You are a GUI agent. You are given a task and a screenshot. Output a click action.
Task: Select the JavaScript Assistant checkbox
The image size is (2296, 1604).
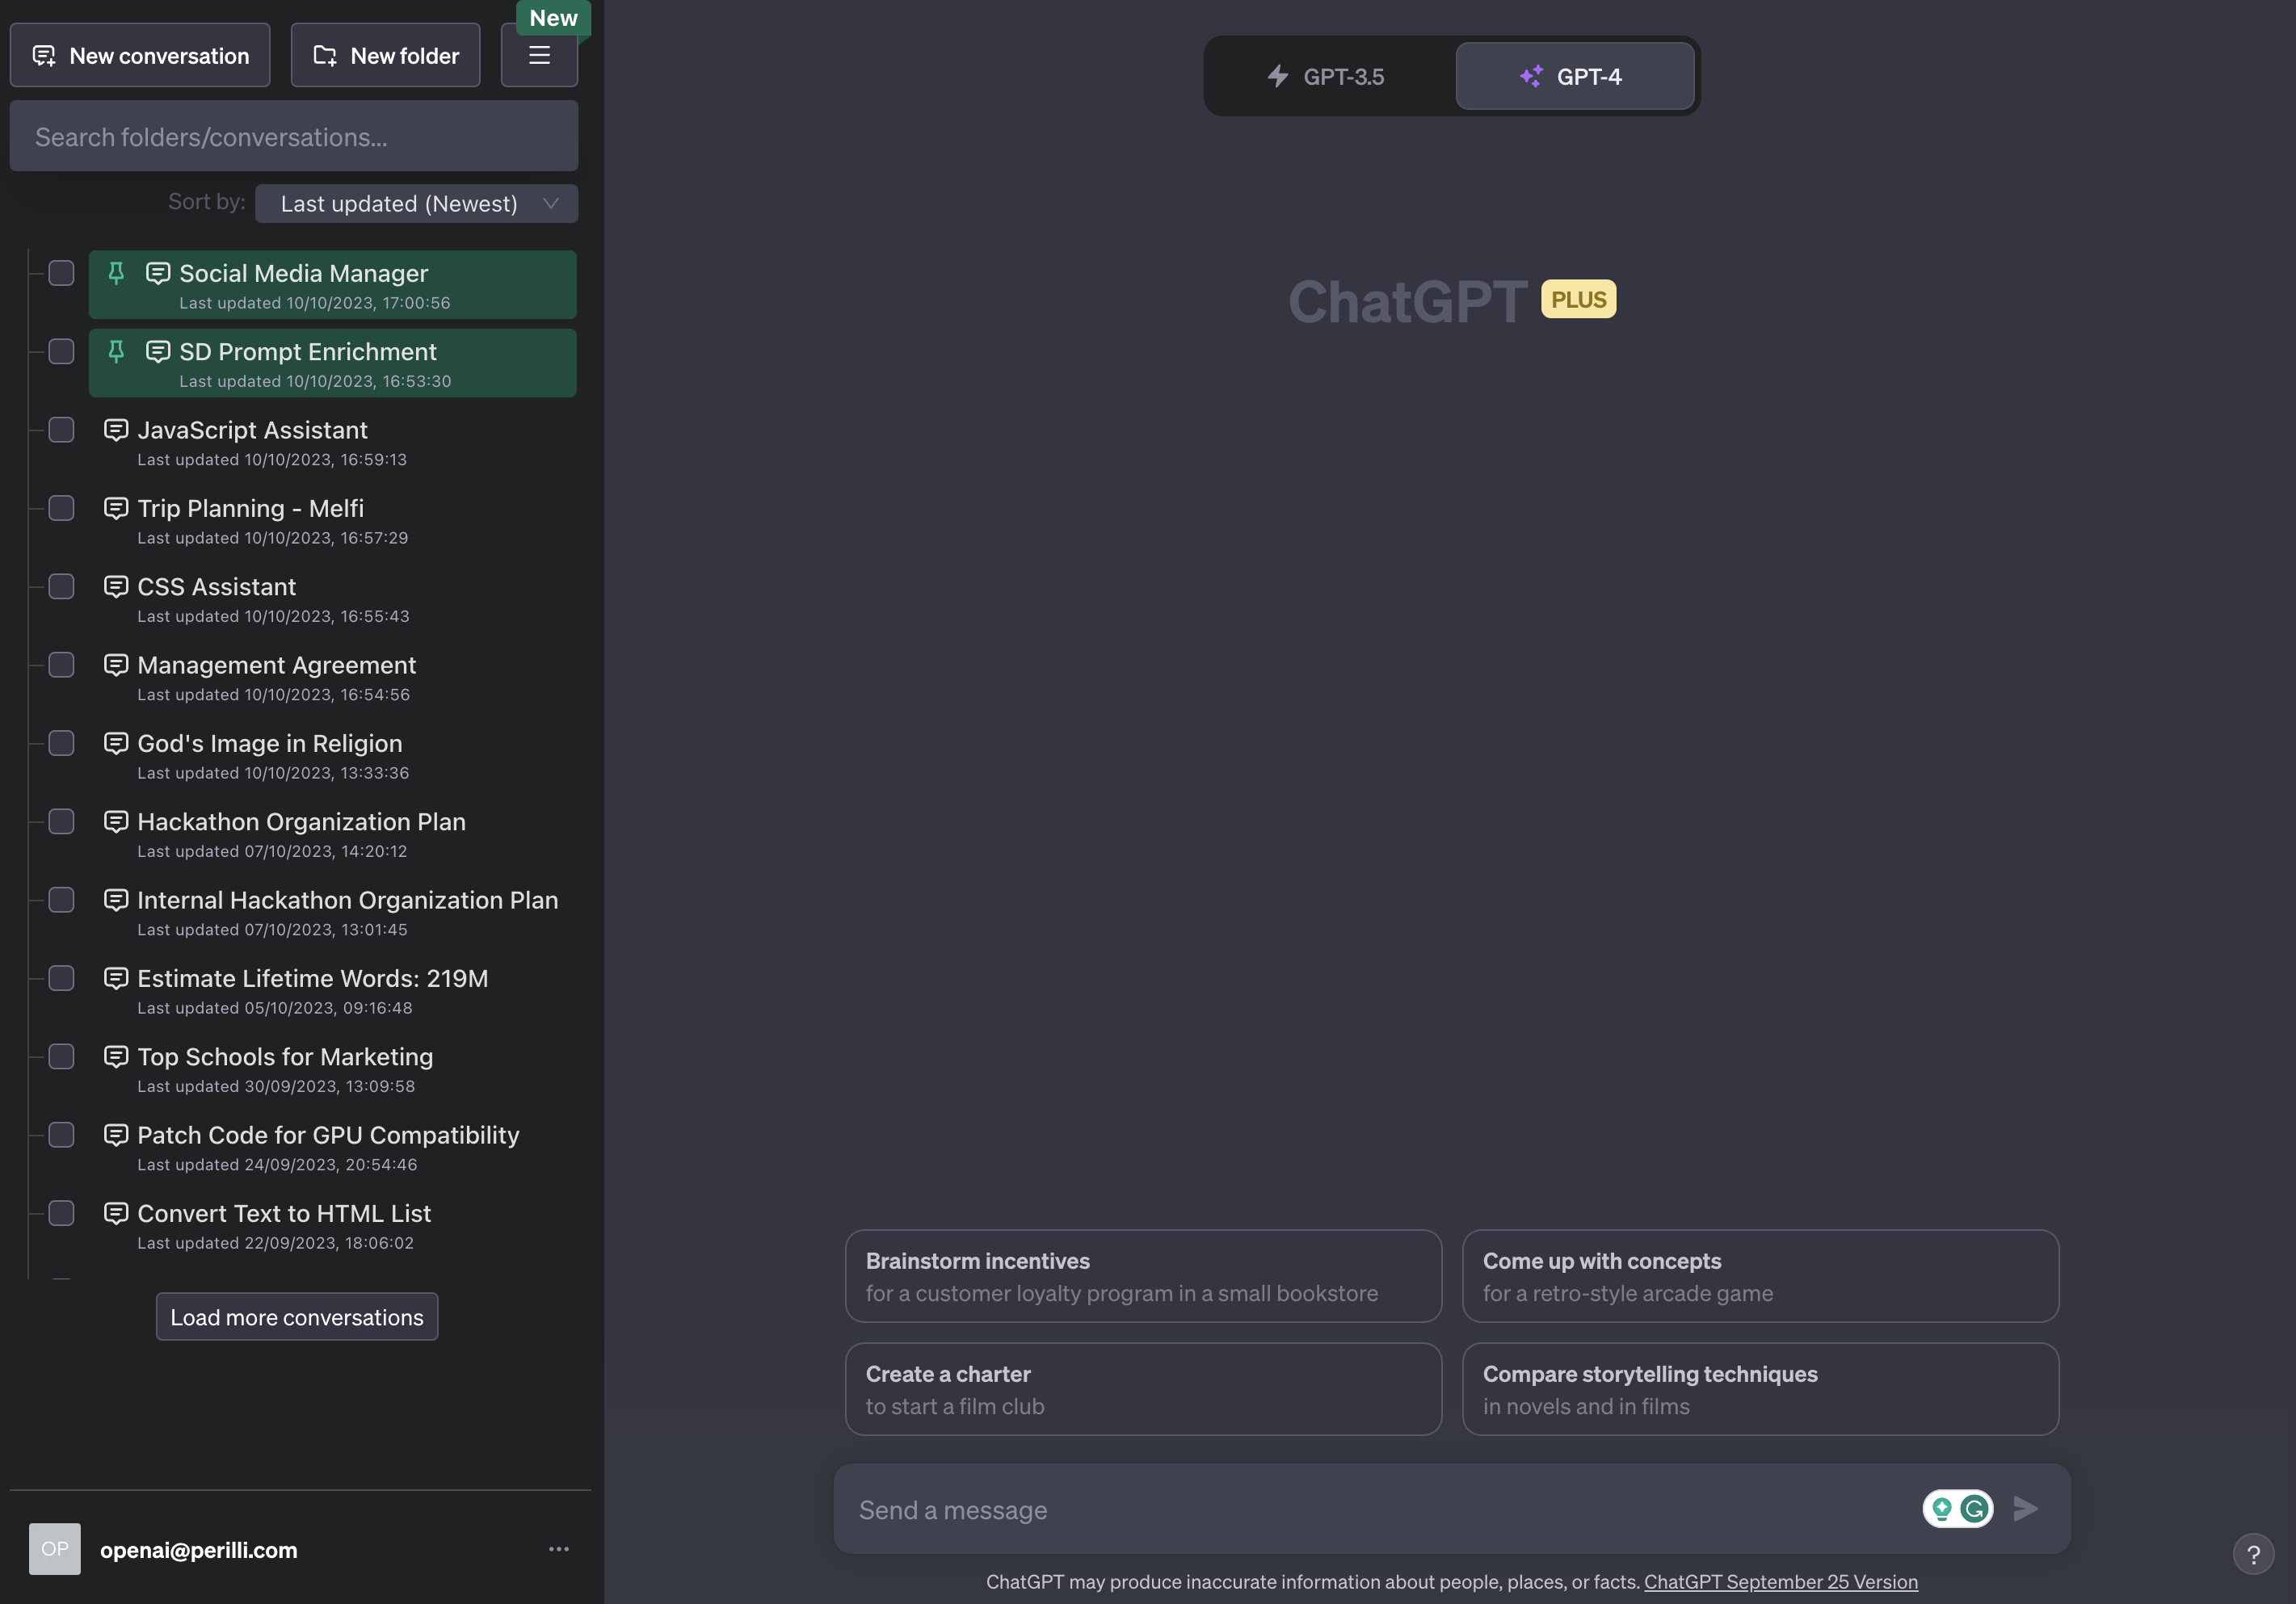tap(62, 430)
